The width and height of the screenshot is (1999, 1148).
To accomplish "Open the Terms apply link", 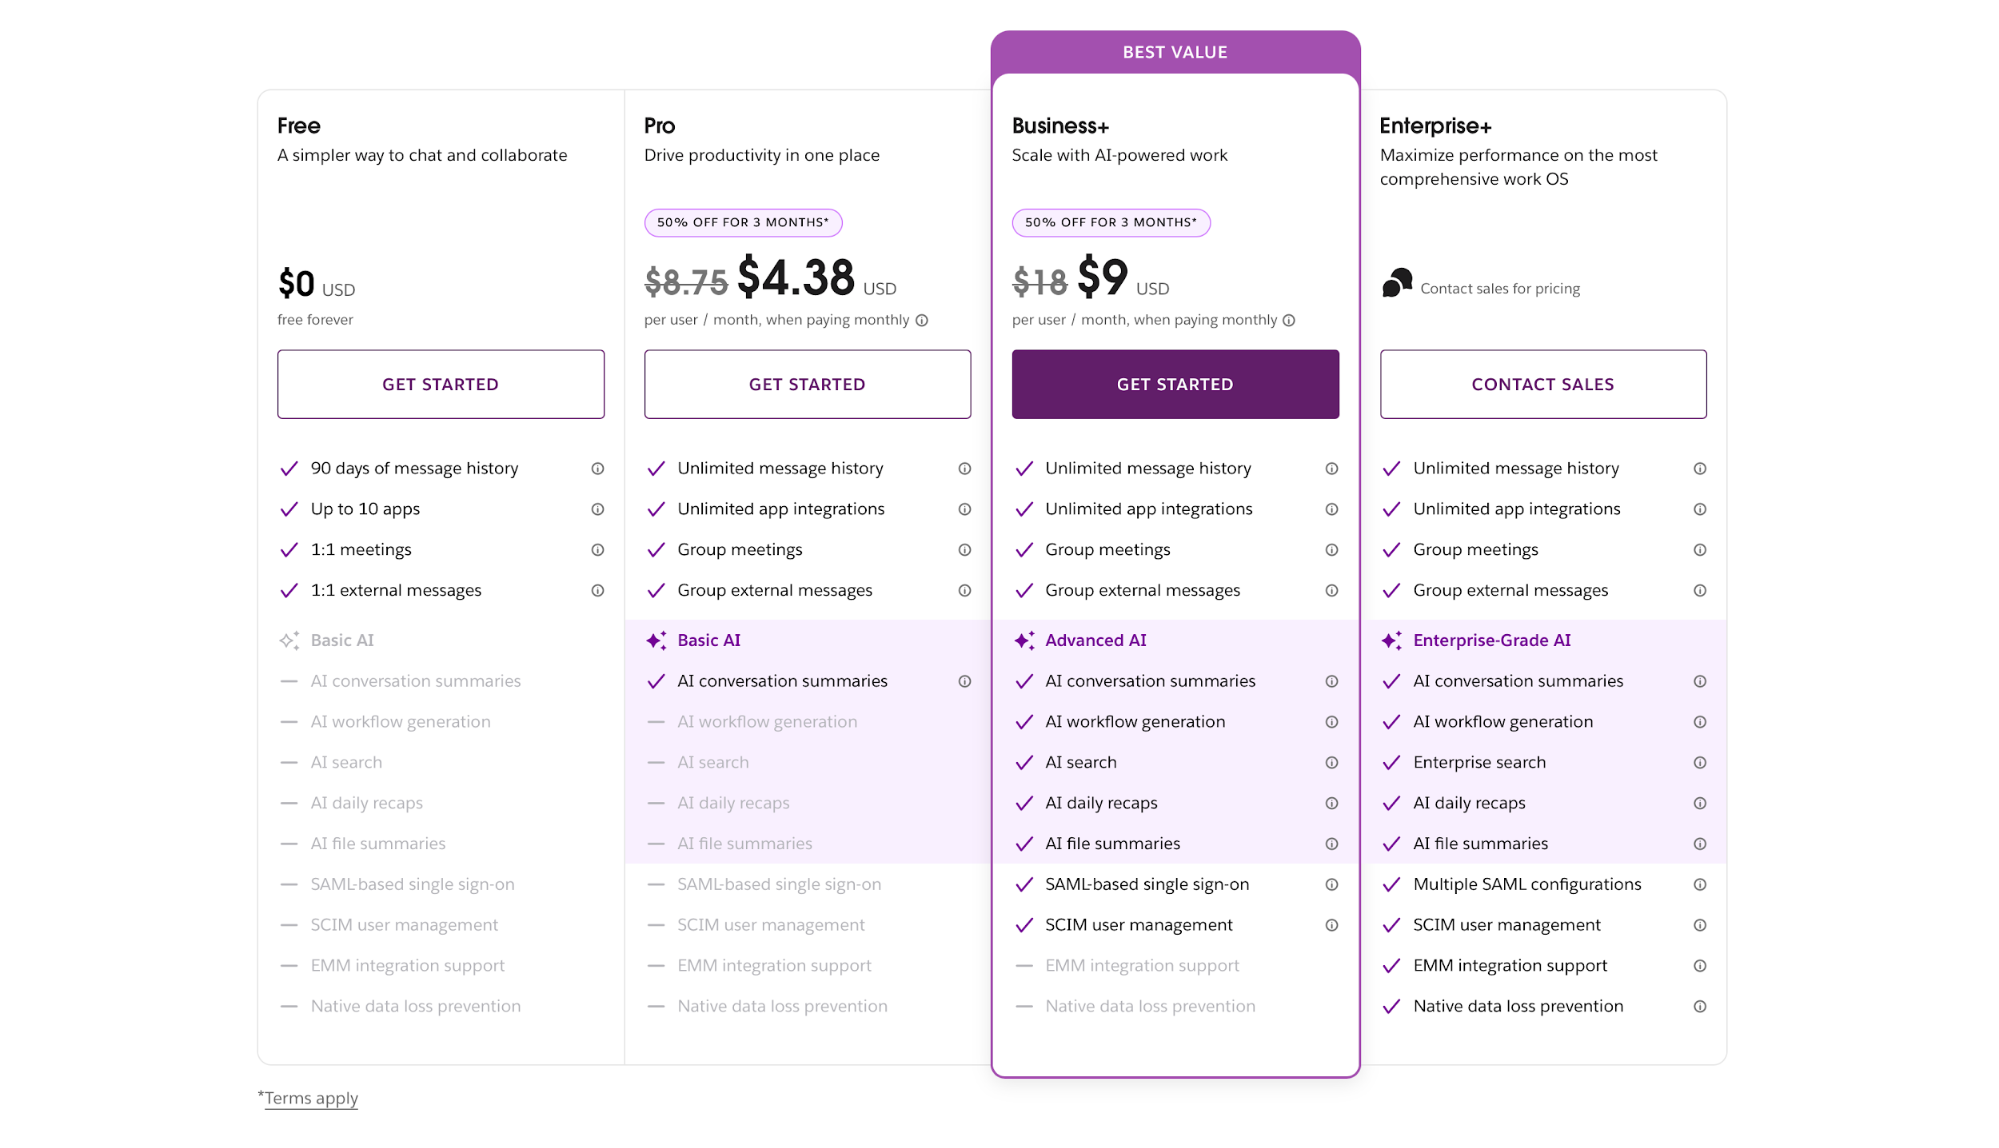I will click(311, 1098).
